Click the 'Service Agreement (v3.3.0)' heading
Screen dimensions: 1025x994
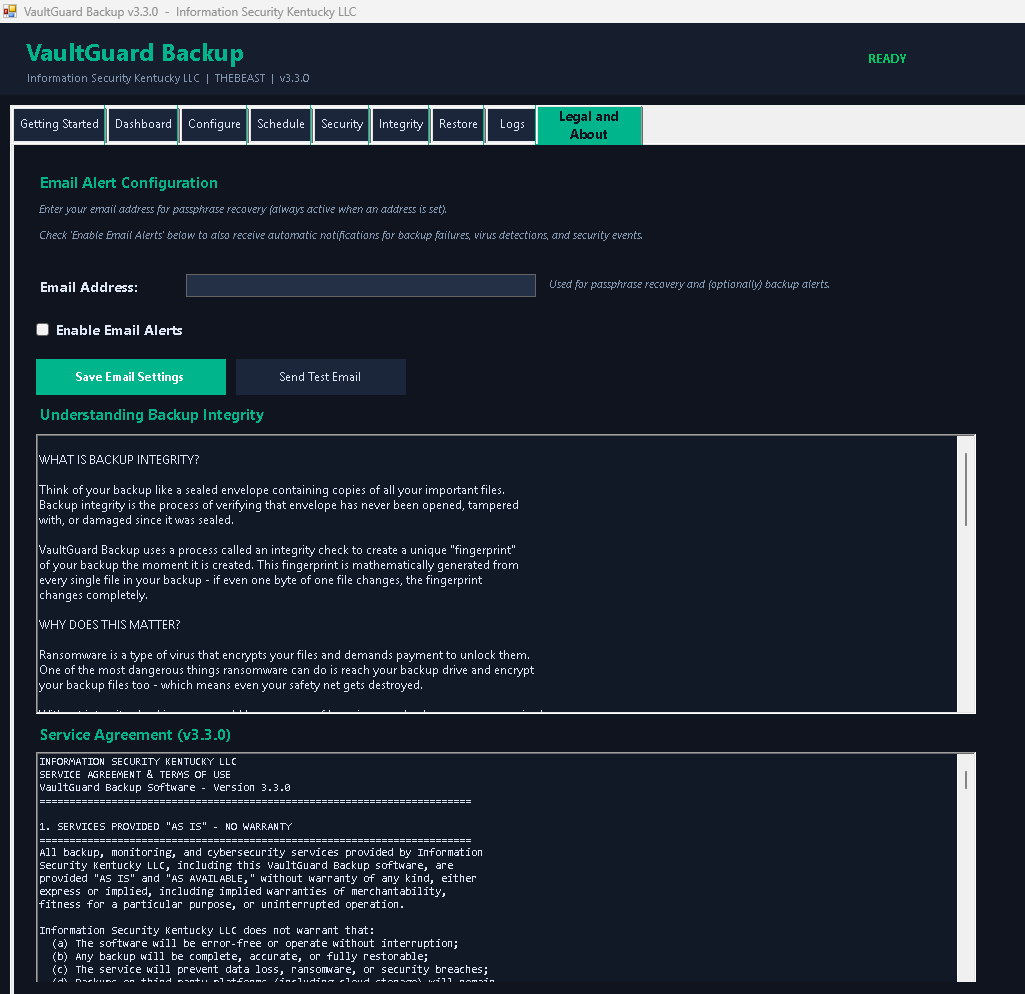click(135, 735)
